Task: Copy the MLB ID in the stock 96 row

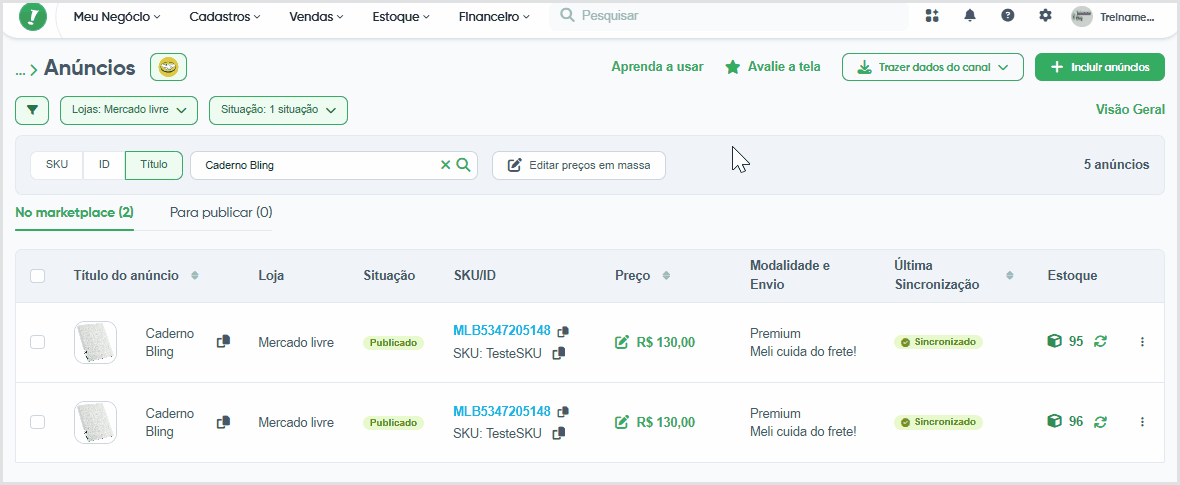Action: [x=563, y=411]
